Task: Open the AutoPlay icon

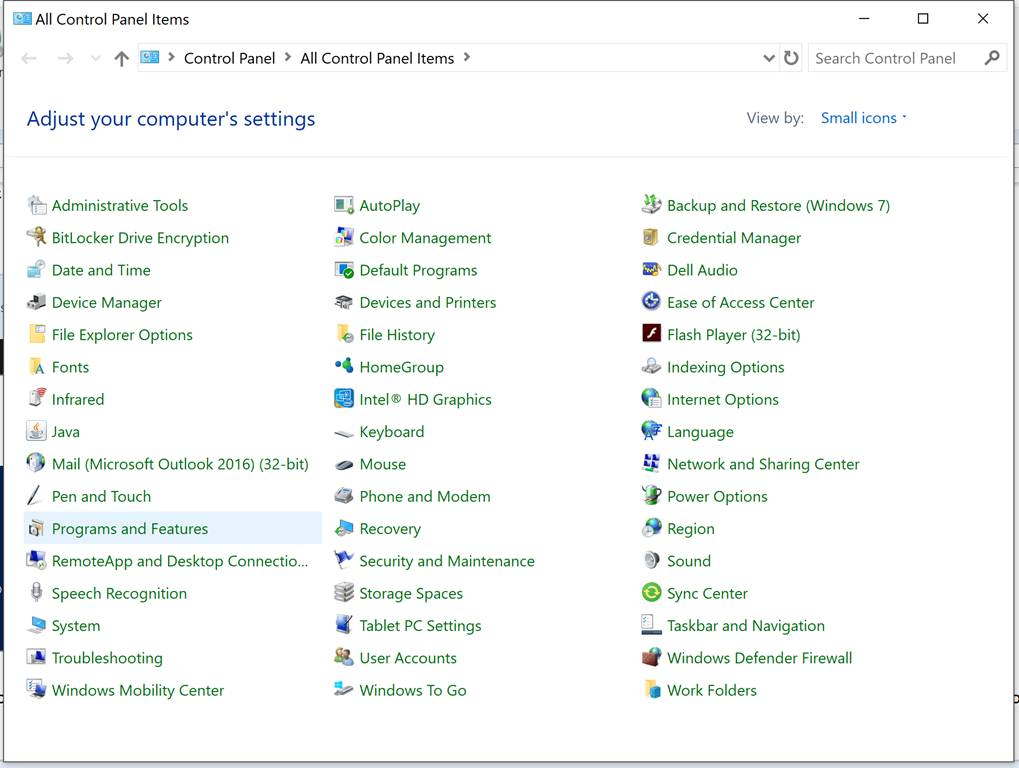Action: click(x=344, y=205)
